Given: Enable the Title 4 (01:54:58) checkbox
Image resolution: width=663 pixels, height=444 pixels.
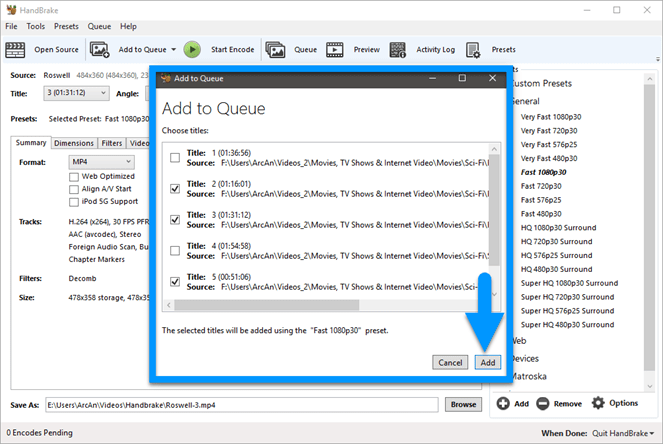Looking at the screenshot, I should [x=175, y=251].
